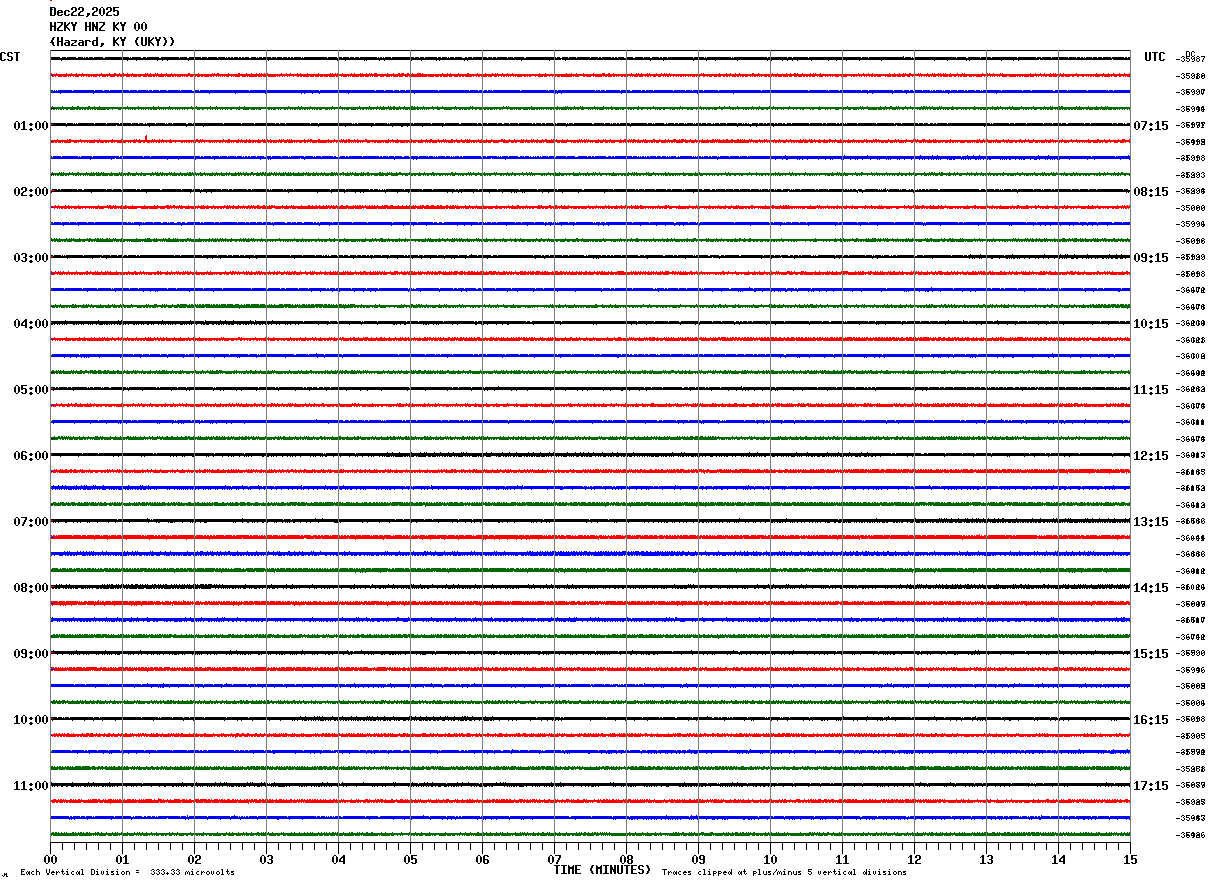Click the "14:15" UTC time label
The height and width of the screenshot is (886, 1210).
[x=1151, y=588]
